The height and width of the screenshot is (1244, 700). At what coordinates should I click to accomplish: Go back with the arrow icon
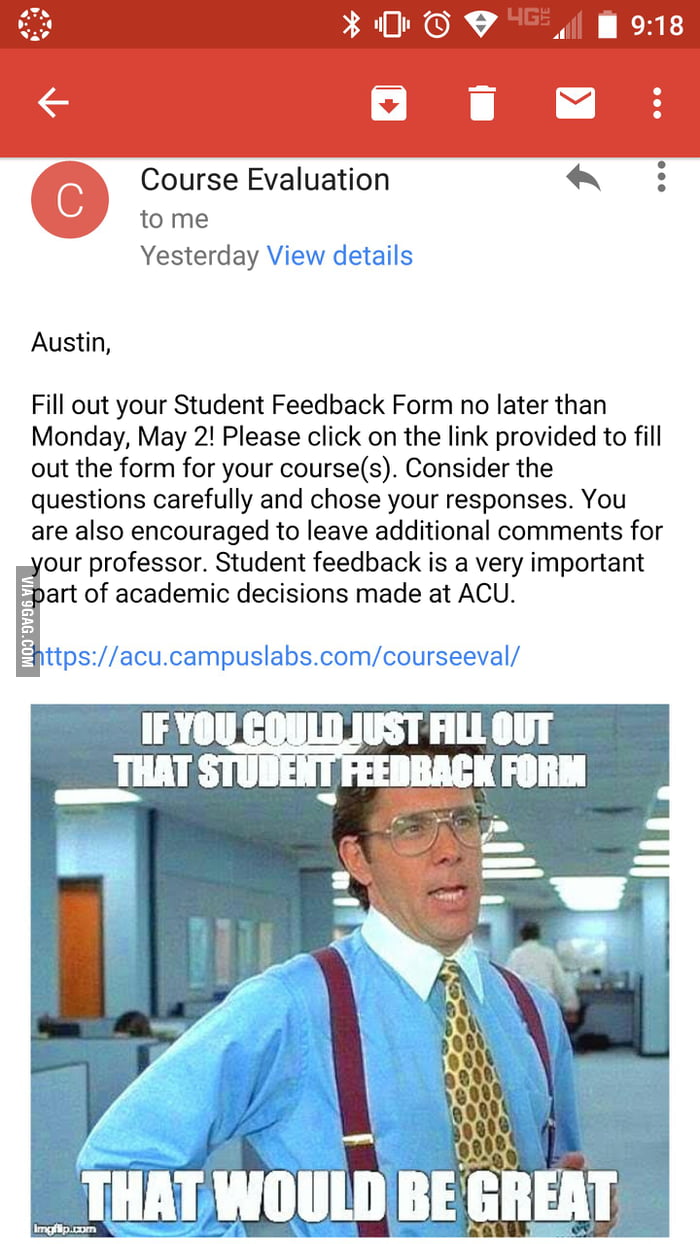click(x=53, y=102)
